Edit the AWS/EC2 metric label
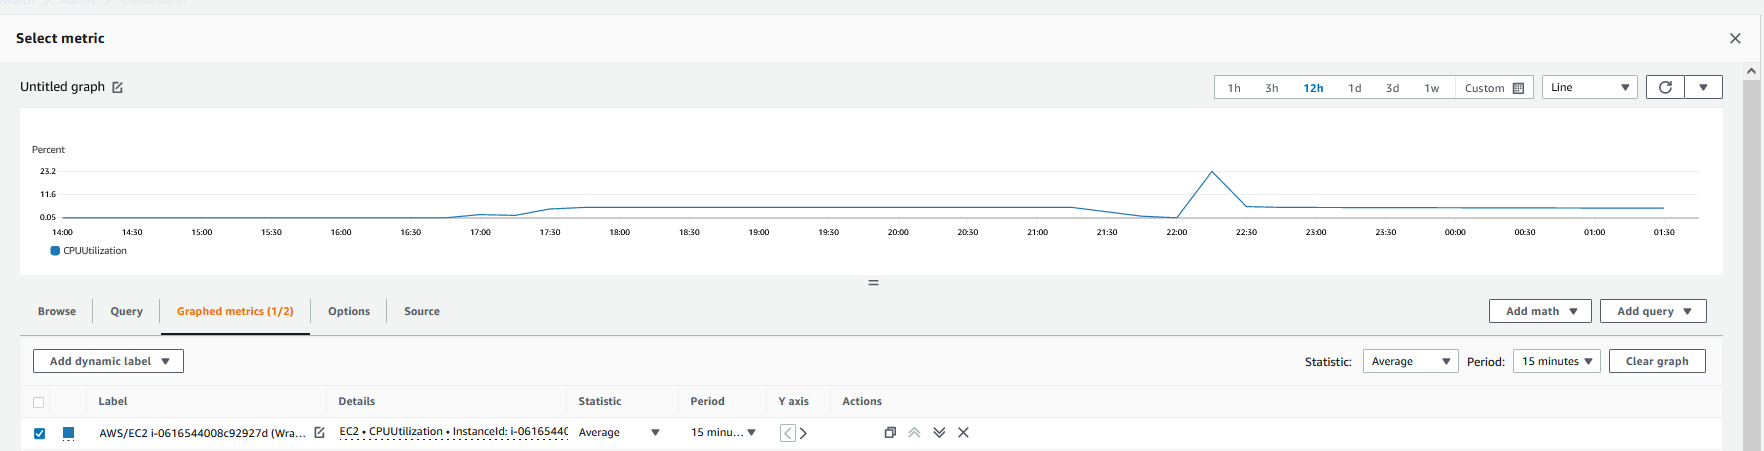 click(x=319, y=433)
